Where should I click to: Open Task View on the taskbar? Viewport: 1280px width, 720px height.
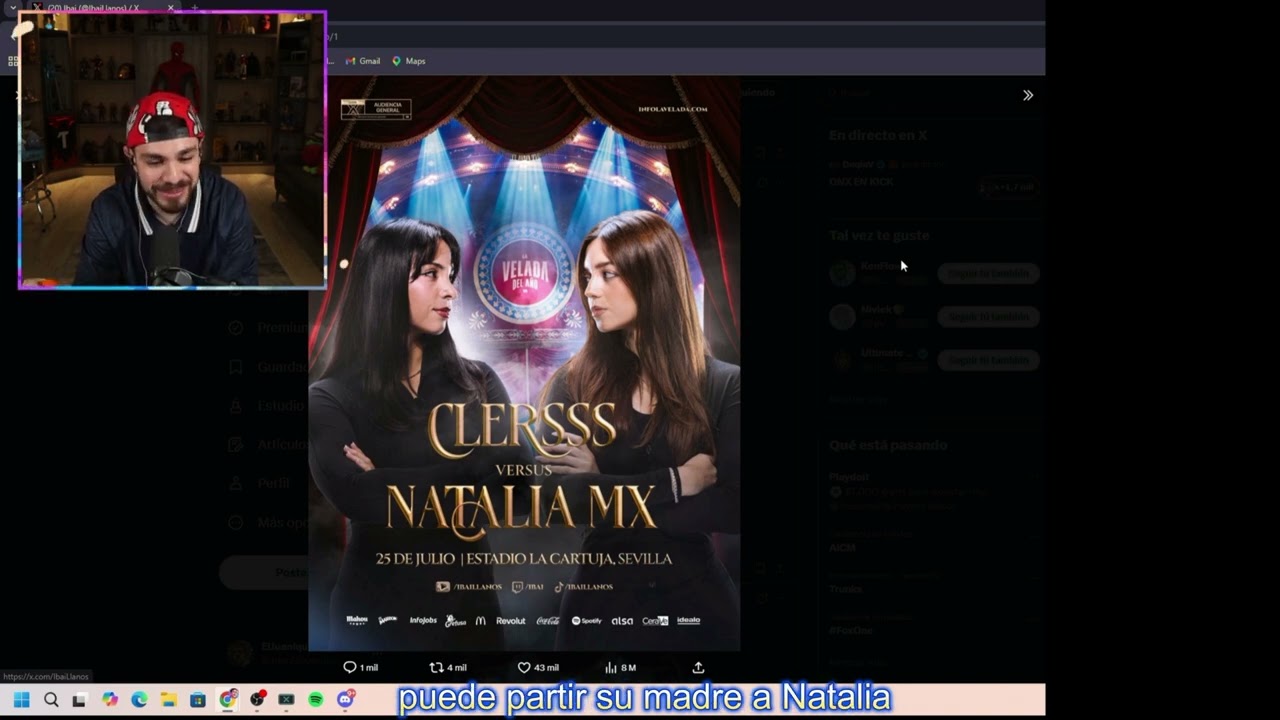80,700
